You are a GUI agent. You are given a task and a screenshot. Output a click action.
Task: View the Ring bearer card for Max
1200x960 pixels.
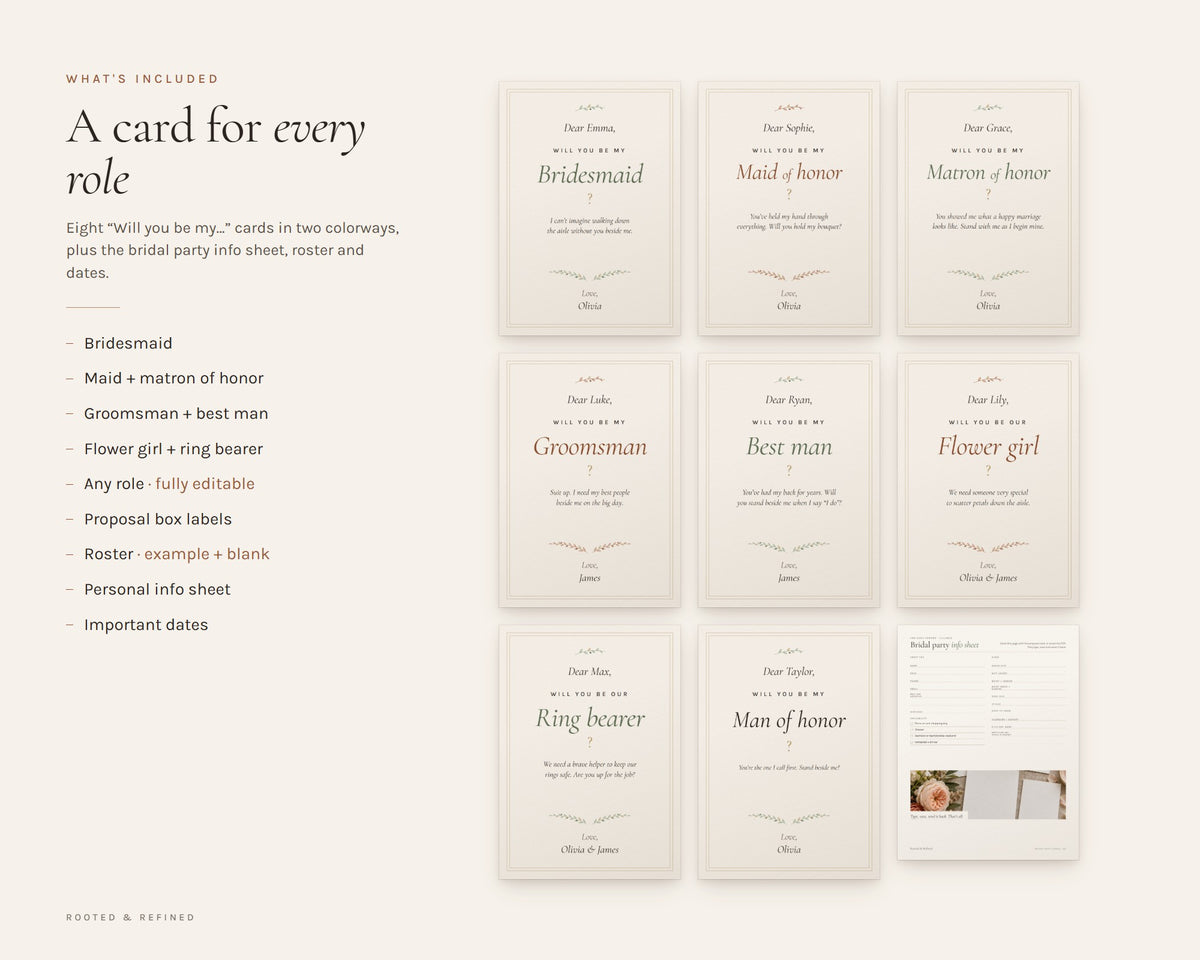click(589, 752)
